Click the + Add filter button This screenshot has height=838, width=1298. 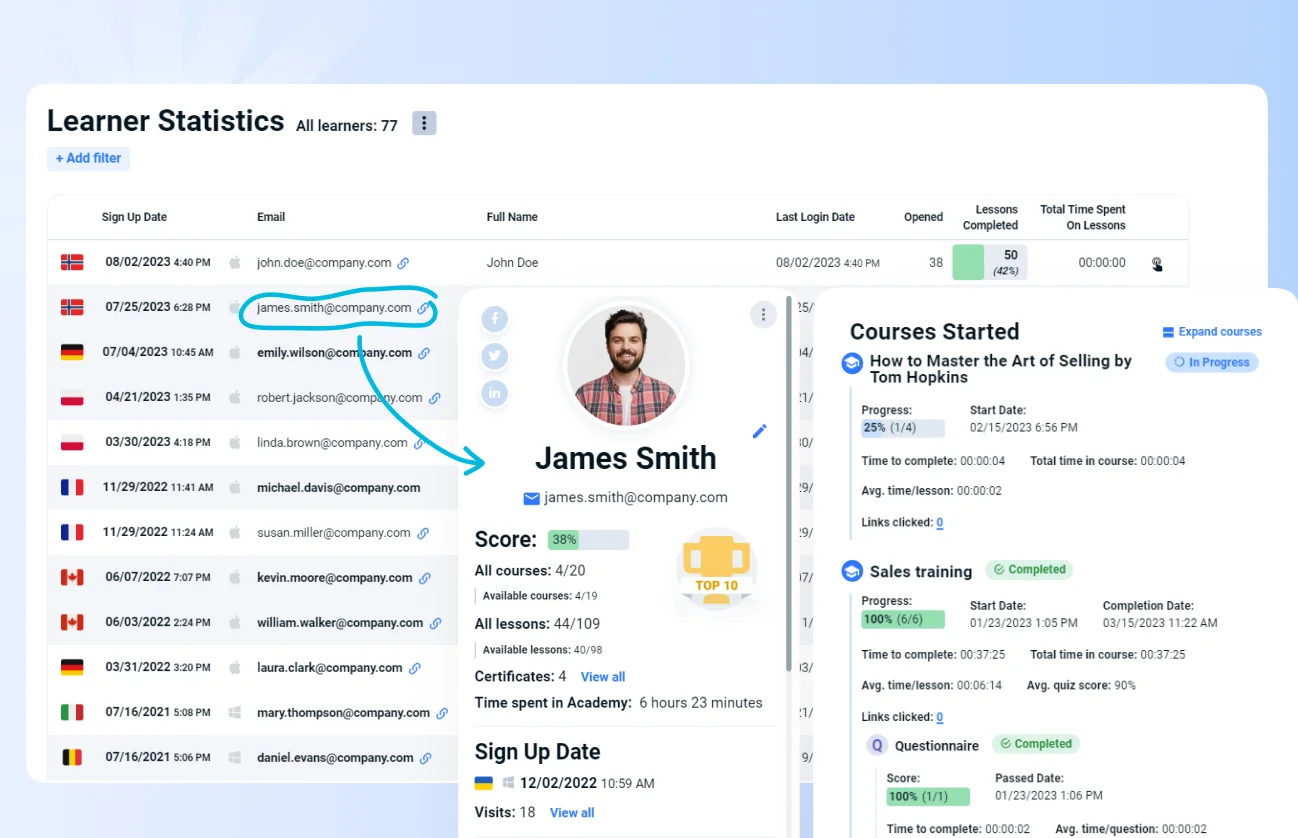pyautogui.click(x=88, y=158)
